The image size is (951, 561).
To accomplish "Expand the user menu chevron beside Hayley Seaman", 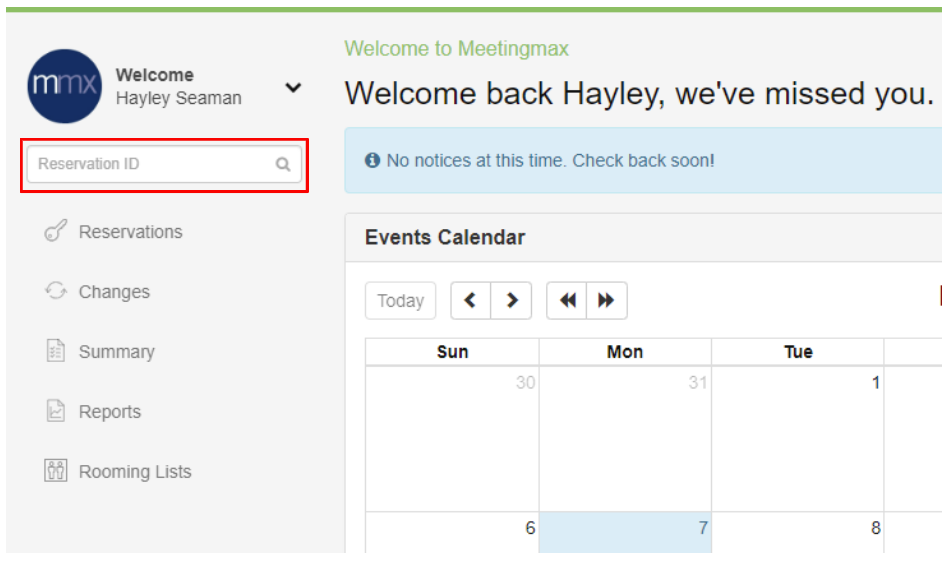I will [x=293, y=88].
